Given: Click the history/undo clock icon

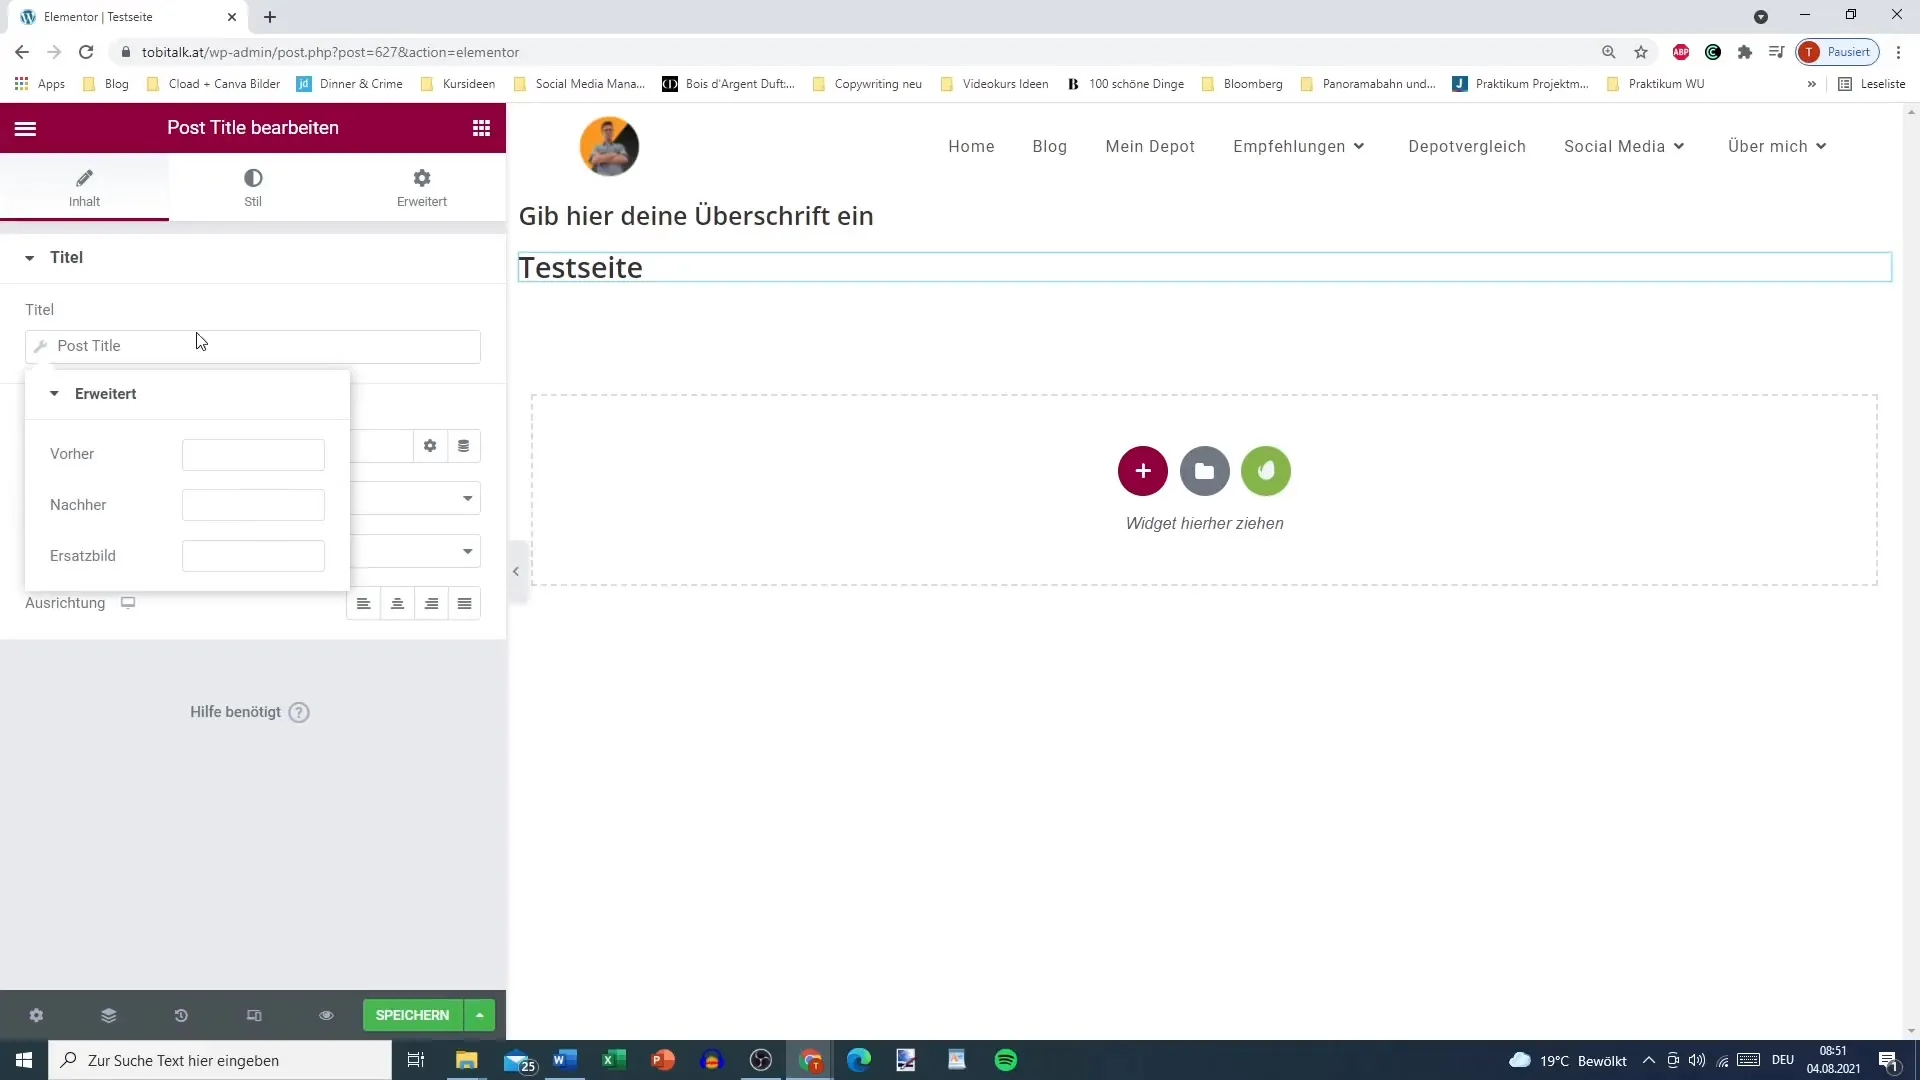Looking at the screenshot, I should pyautogui.click(x=181, y=1015).
